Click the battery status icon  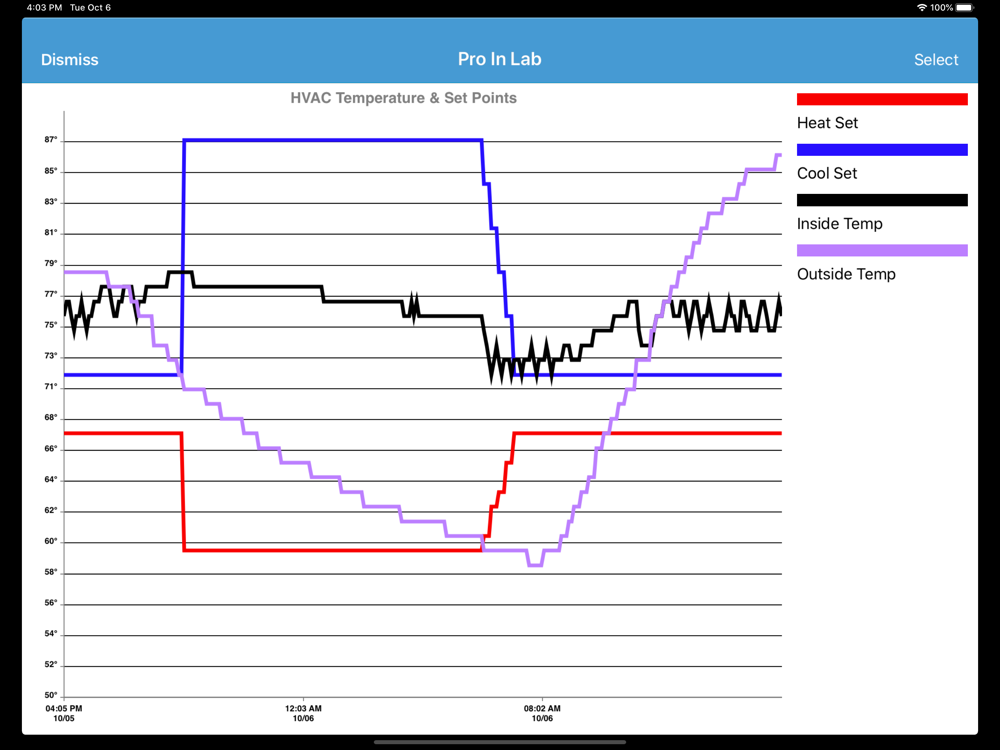[x=966, y=8]
